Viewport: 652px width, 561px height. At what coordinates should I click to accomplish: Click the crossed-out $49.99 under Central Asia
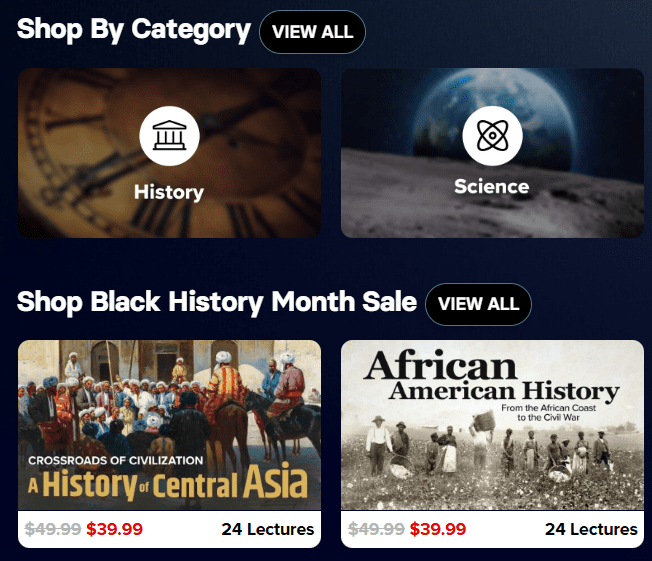[54, 529]
